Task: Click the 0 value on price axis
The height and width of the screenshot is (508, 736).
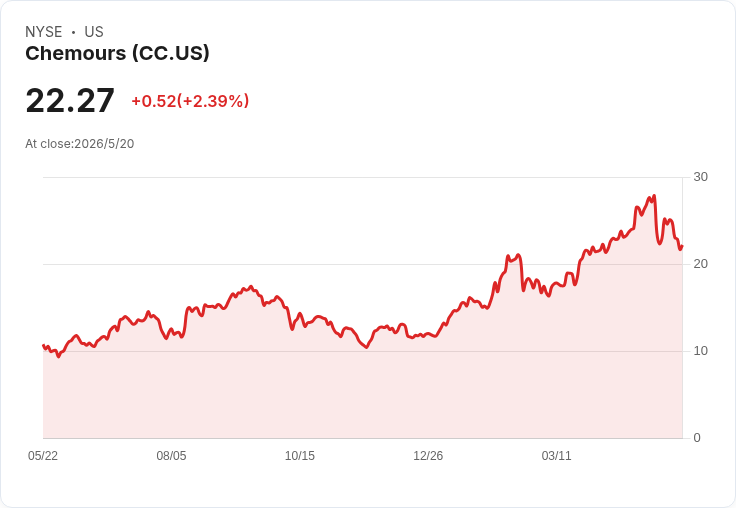Action: [x=697, y=438]
